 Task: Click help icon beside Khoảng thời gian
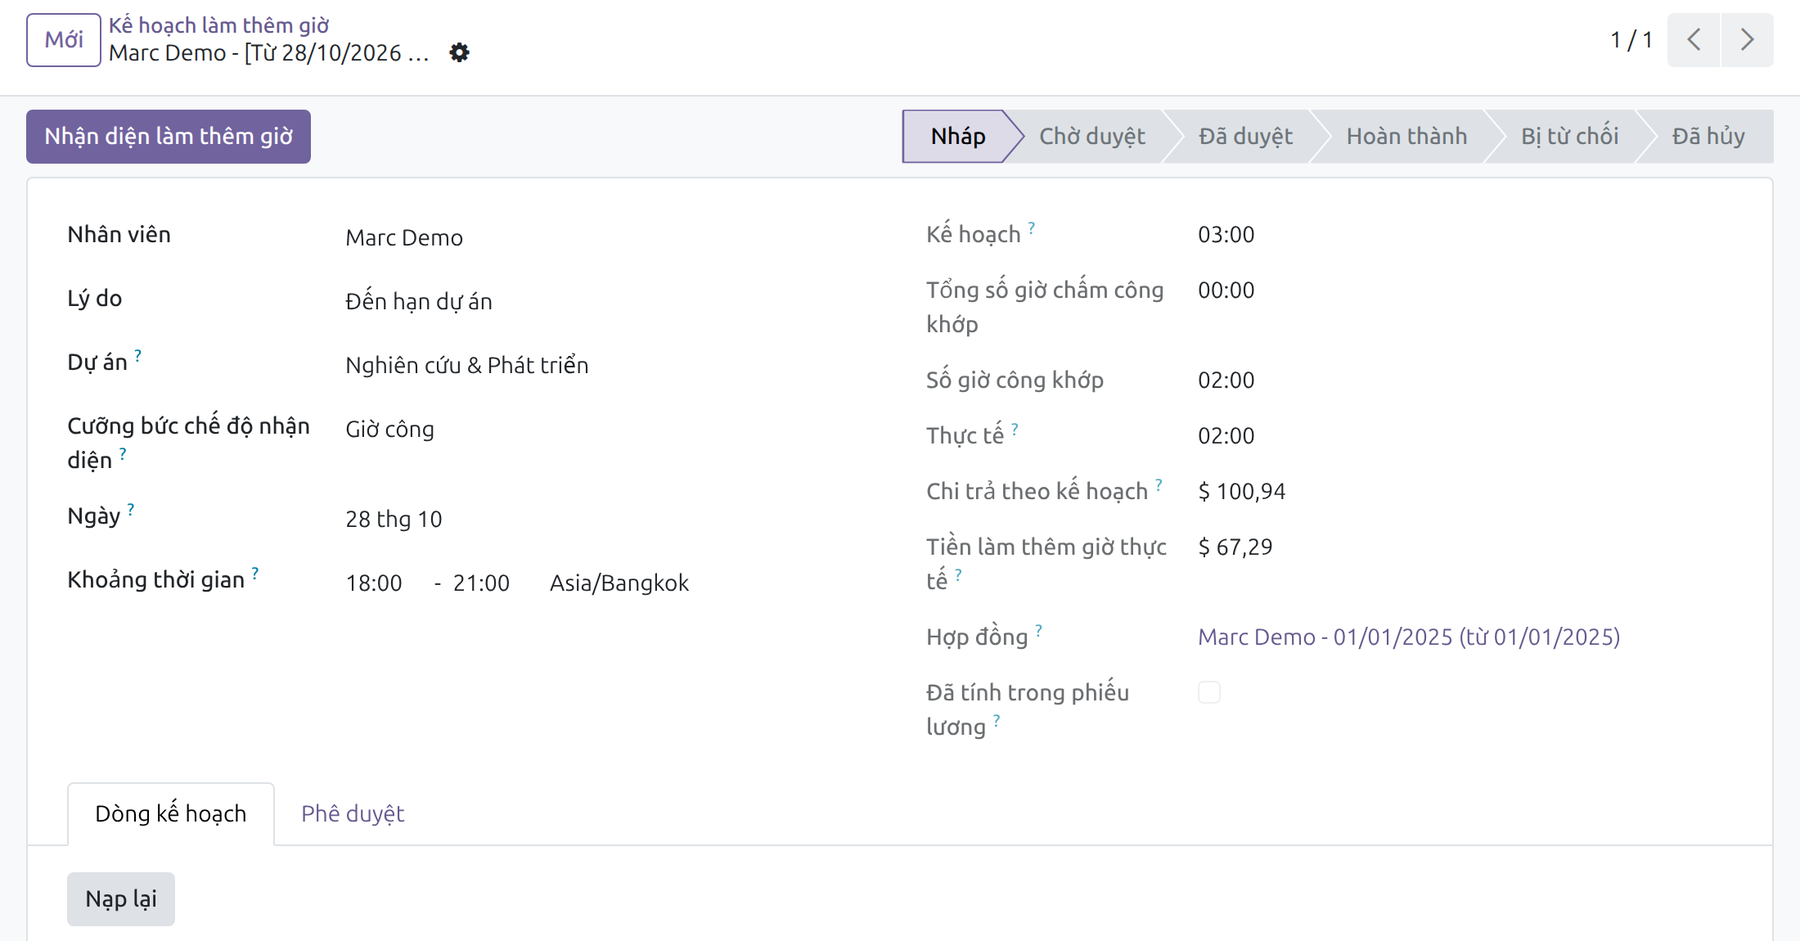(255, 573)
